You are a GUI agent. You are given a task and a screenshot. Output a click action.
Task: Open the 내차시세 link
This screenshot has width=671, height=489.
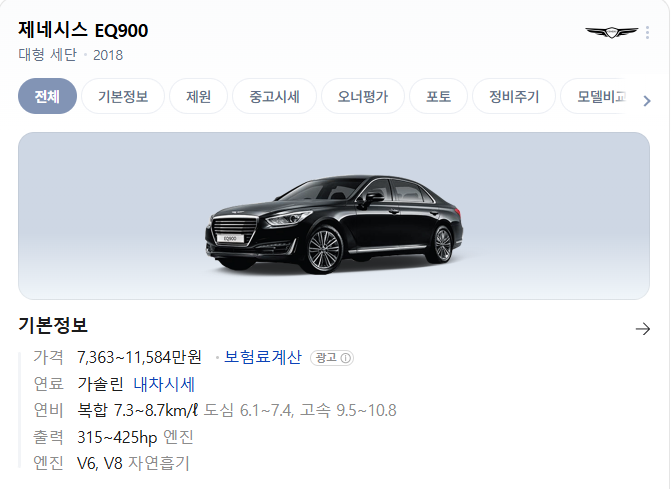click(x=164, y=384)
